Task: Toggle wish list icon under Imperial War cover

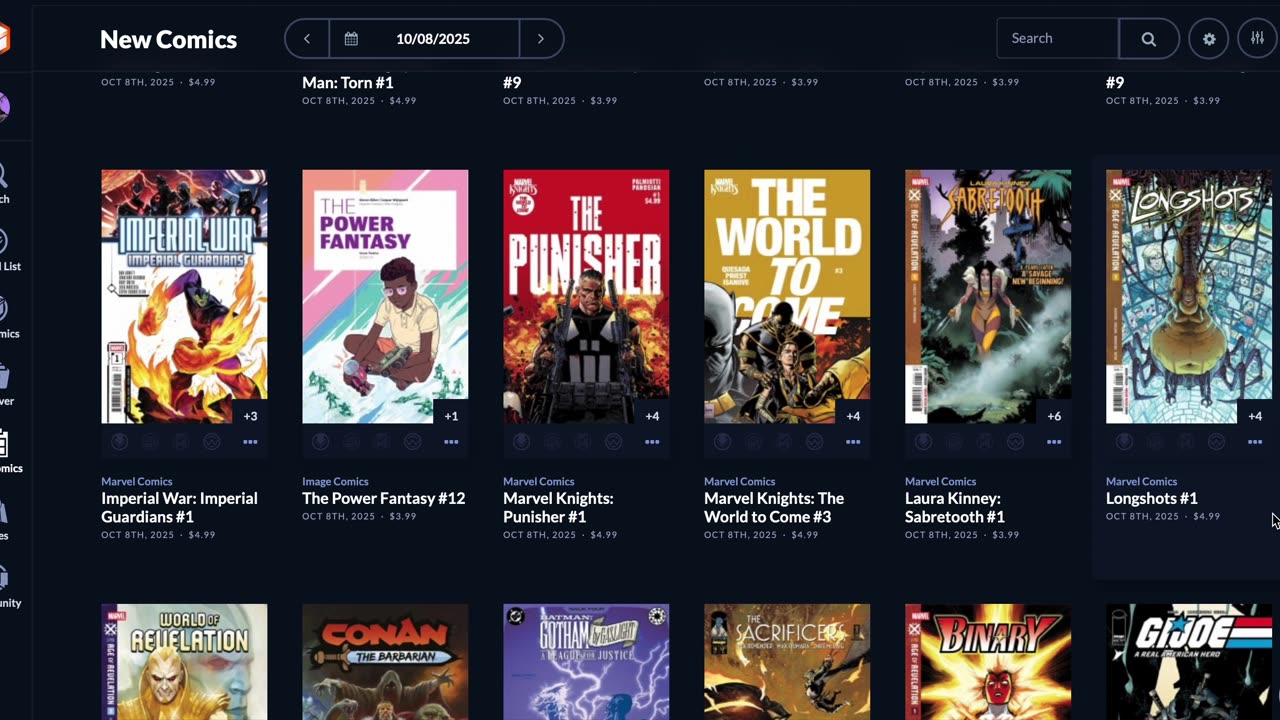Action: (x=212, y=442)
